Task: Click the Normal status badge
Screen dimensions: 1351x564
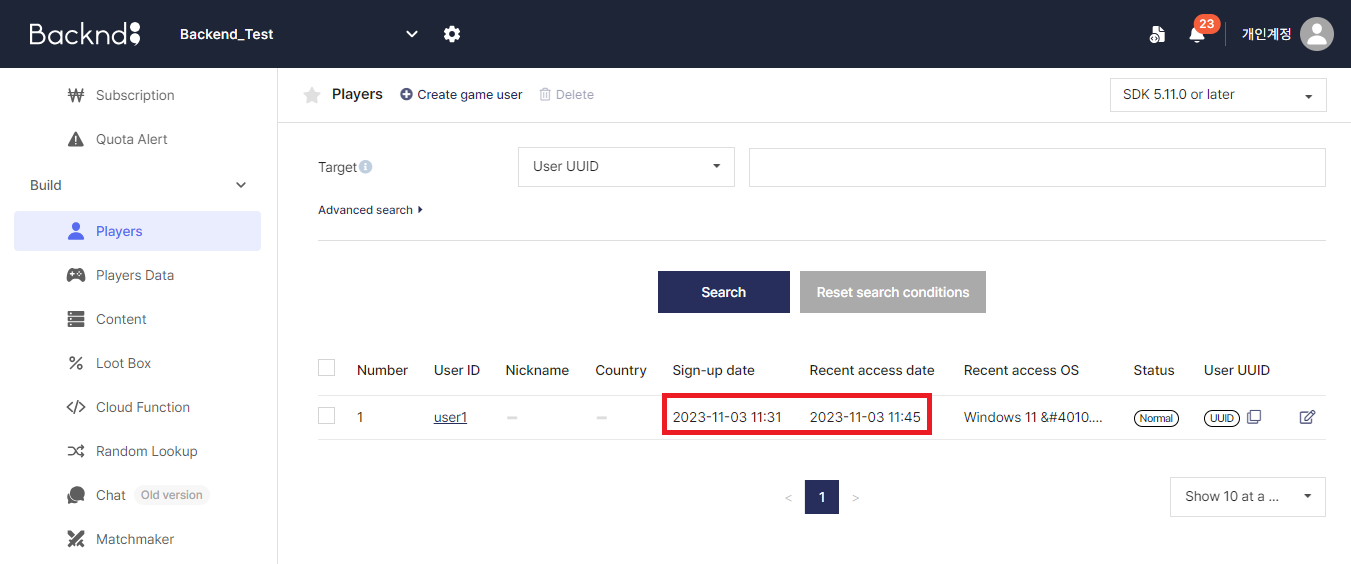Action: 1156,418
